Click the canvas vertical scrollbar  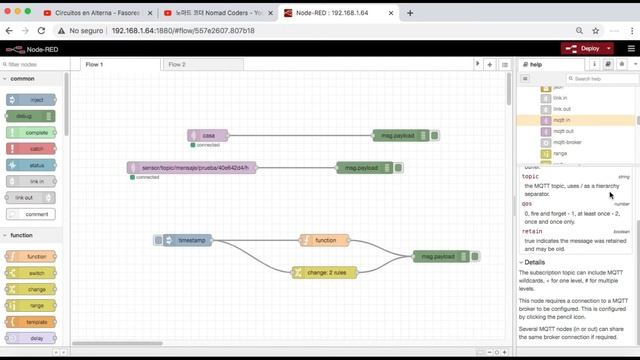tap(509, 89)
